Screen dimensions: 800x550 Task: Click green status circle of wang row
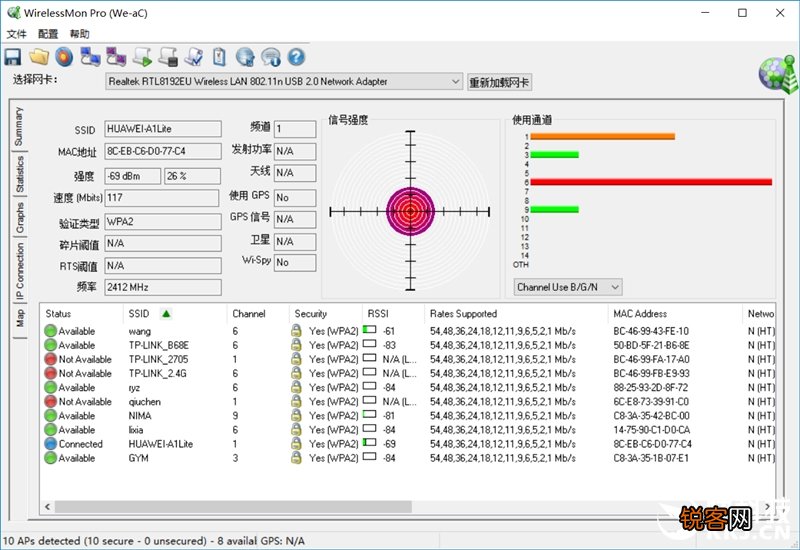click(51, 331)
